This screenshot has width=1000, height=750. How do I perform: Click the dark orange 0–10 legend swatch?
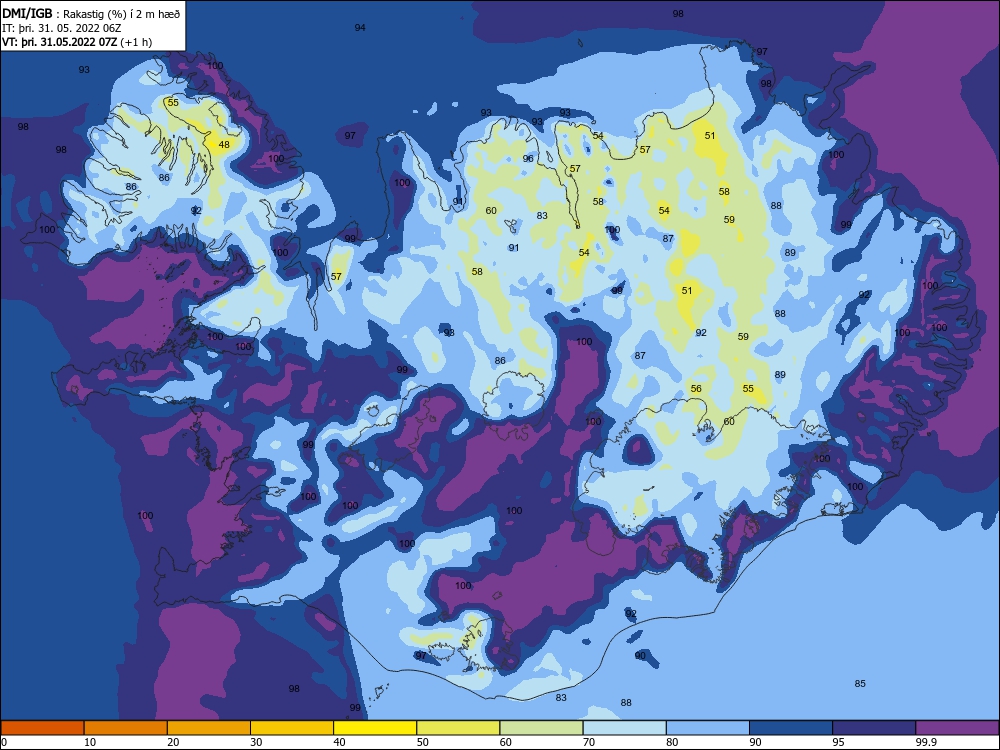42,728
